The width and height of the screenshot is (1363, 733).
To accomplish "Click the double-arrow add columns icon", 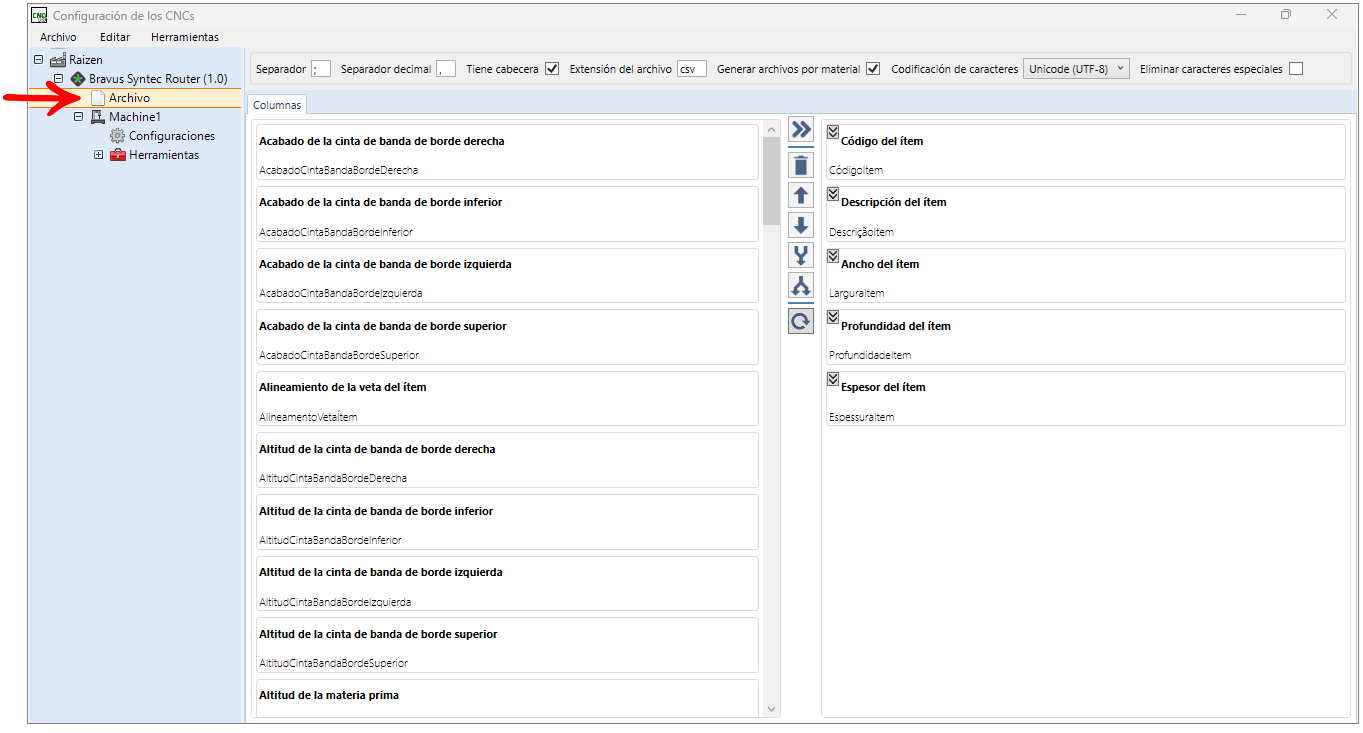I will (800, 130).
